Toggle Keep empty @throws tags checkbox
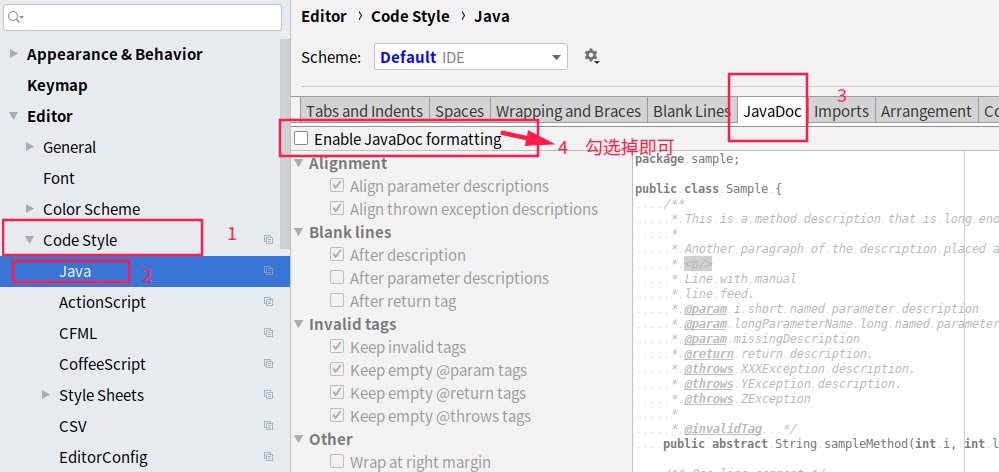Screen dimensions: 999x472 tap(337, 416)
